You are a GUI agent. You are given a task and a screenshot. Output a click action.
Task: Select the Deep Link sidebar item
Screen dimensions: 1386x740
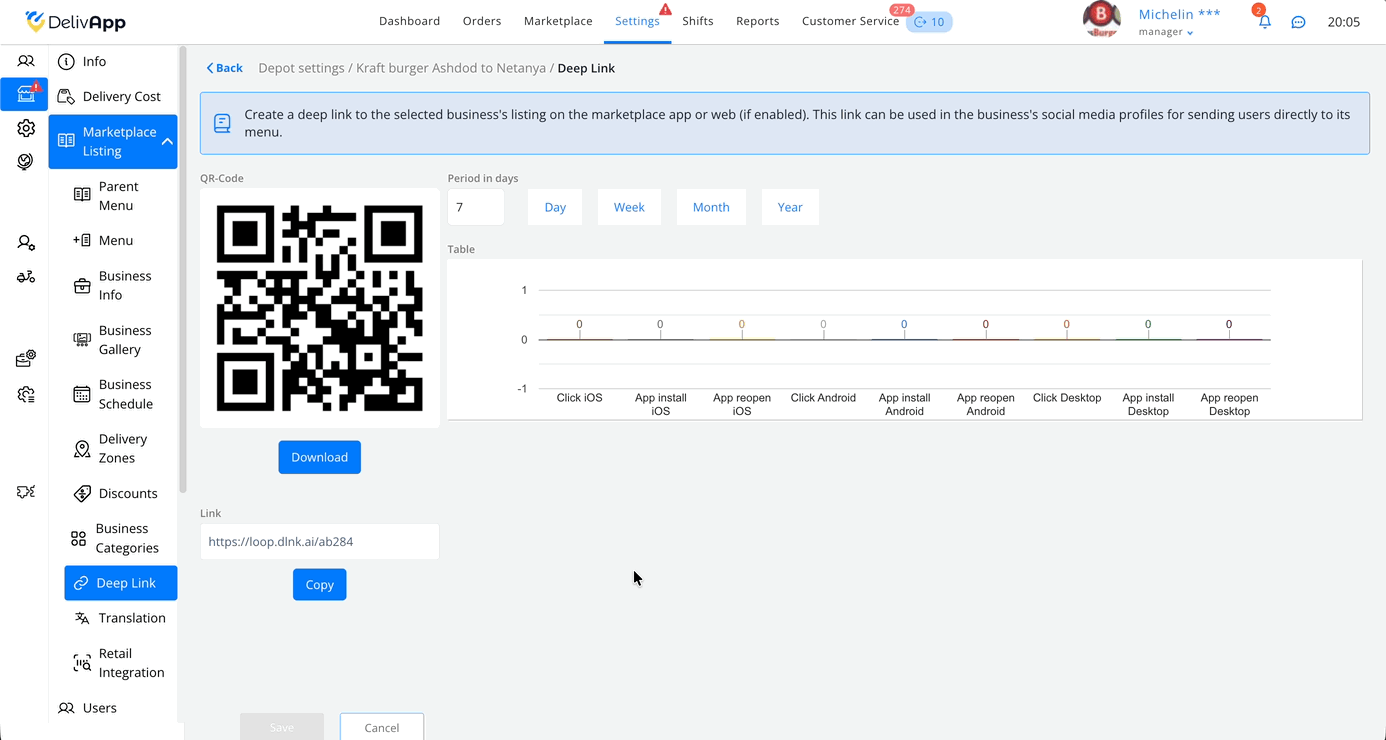pyautogui.click(x=121, y=583)
